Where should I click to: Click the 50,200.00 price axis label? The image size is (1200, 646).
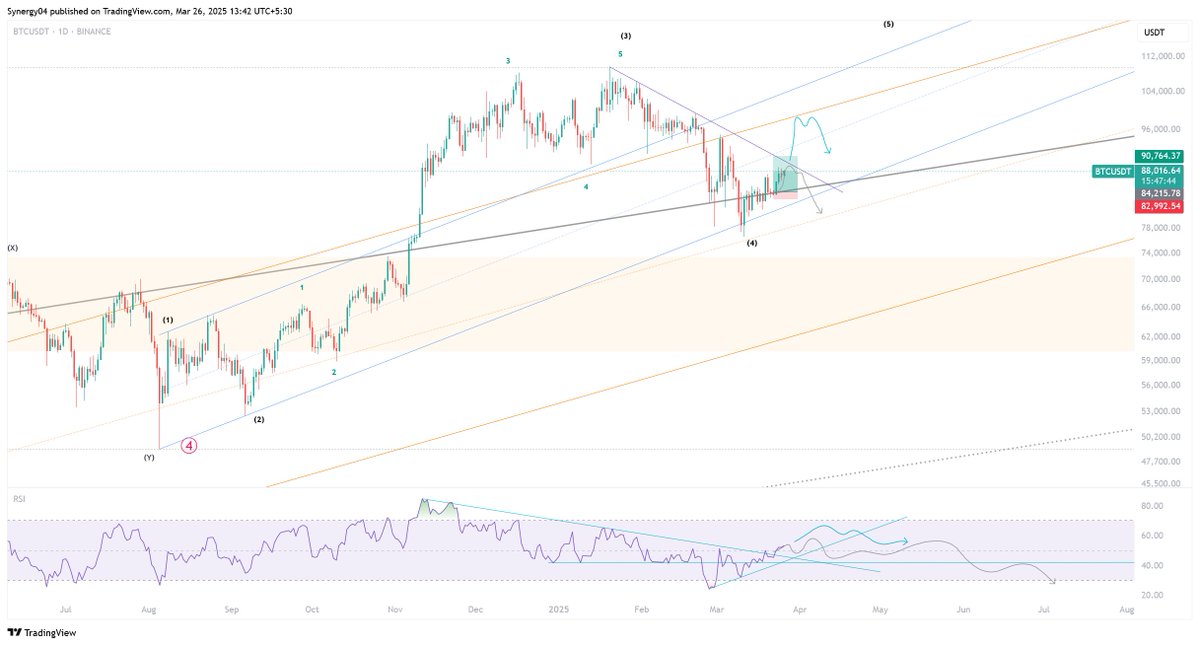click(x=1162, y=437)
